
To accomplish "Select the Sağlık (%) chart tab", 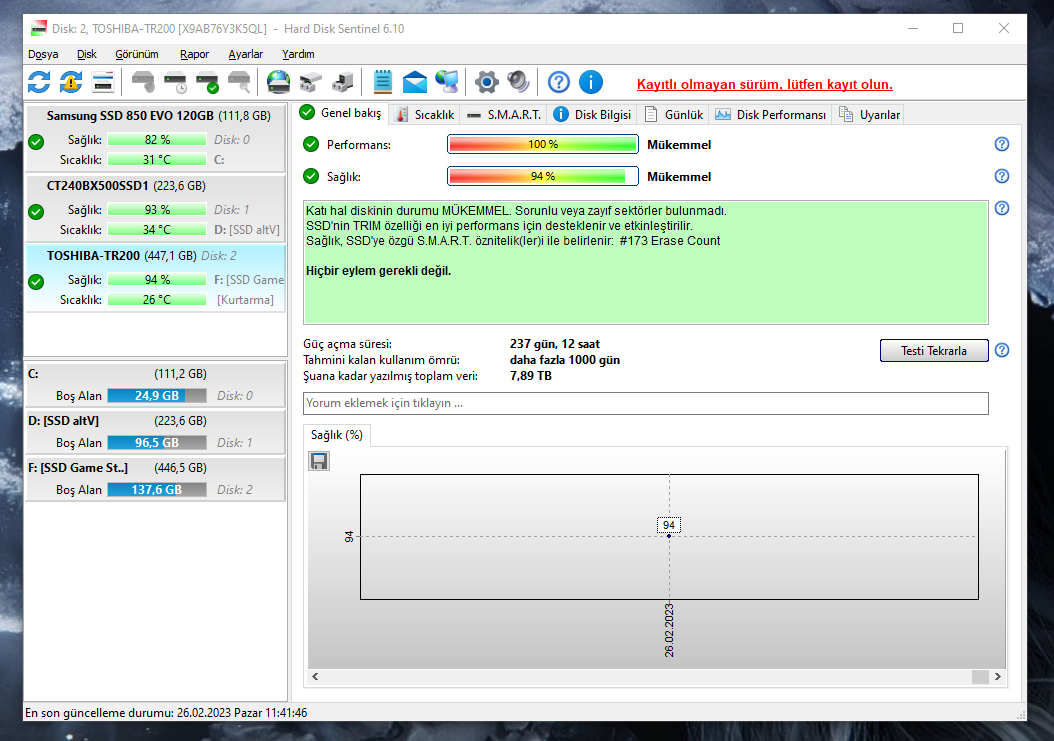I will [337, 435].
